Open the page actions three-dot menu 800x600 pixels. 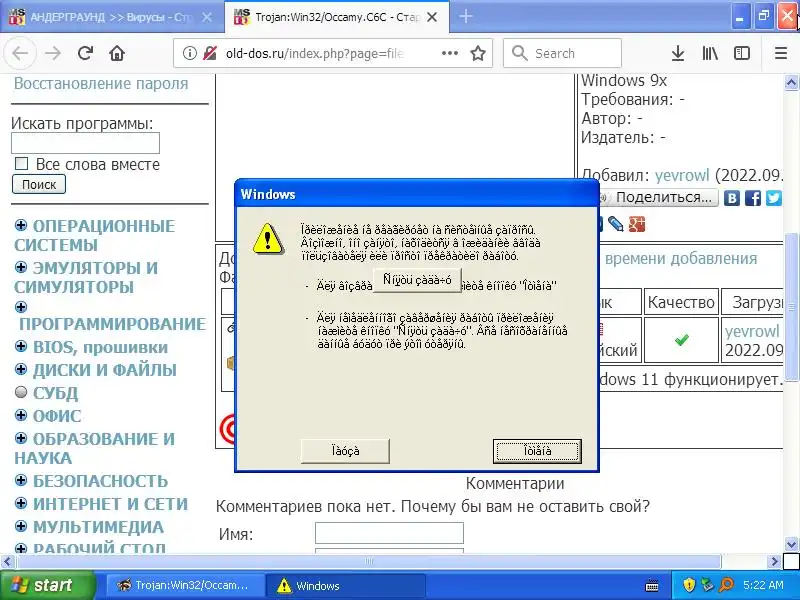(449, 53)
